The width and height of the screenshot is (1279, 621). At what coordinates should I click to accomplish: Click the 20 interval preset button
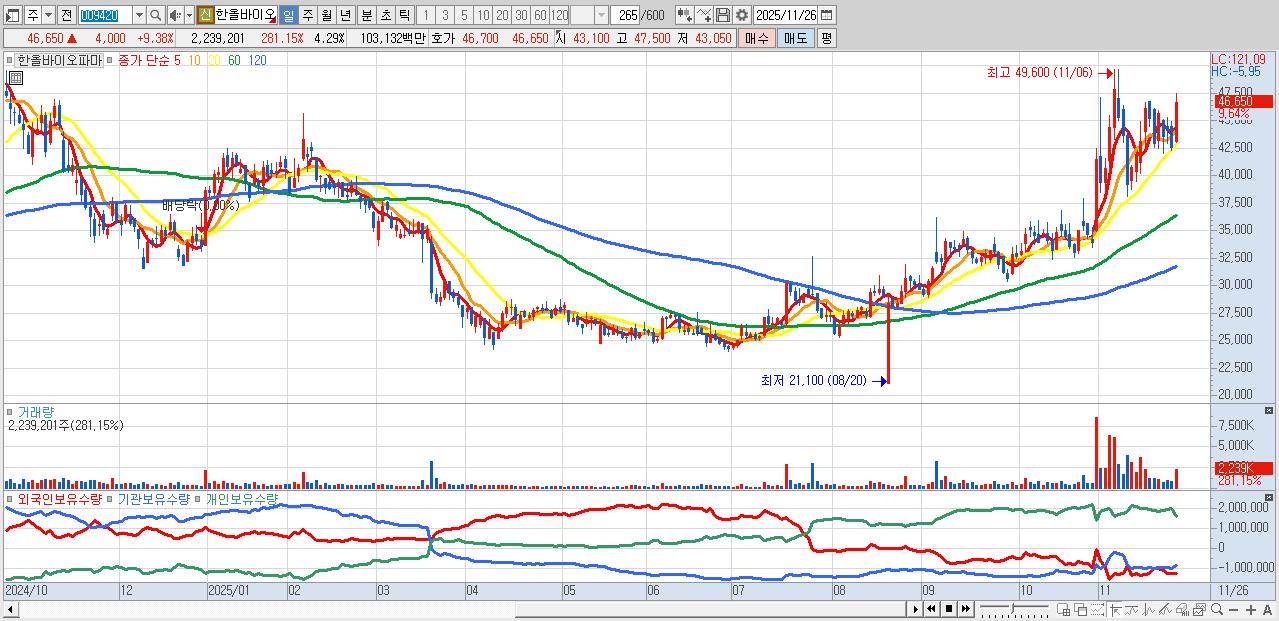pos(502,15)
